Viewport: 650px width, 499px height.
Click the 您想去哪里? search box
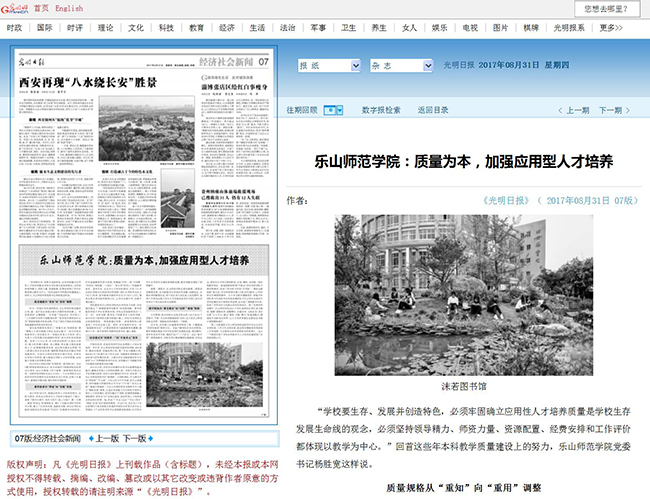[x=607, y=9]
